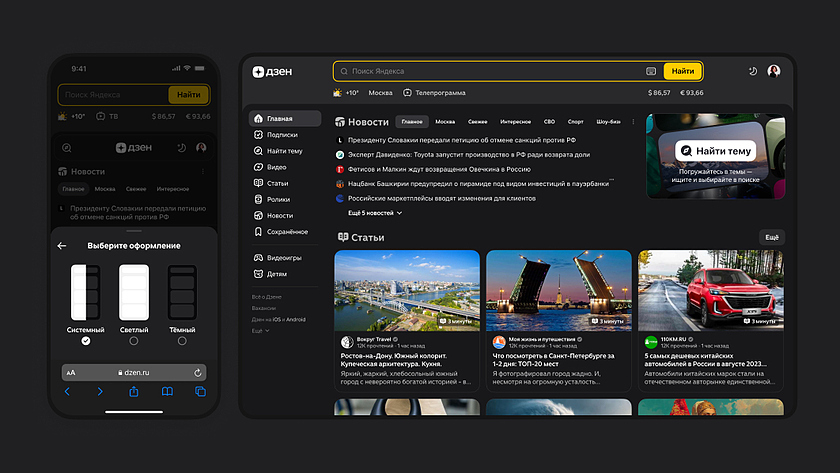
Task: Open the on-screen keyboard icon in search bar
Action: coord(651,72)
